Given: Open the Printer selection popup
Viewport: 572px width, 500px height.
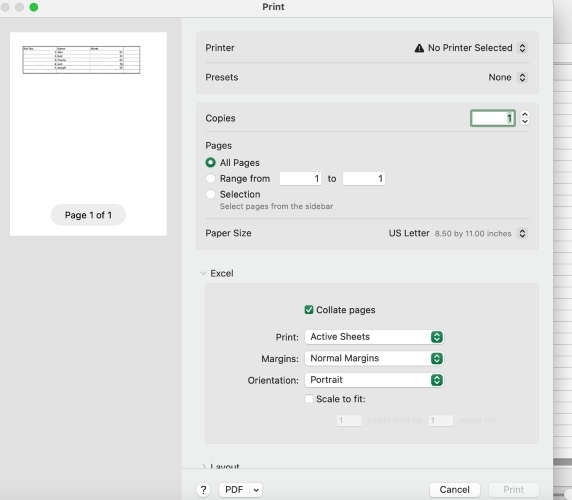Looking at the screenshot, I should tap(522, 48).
